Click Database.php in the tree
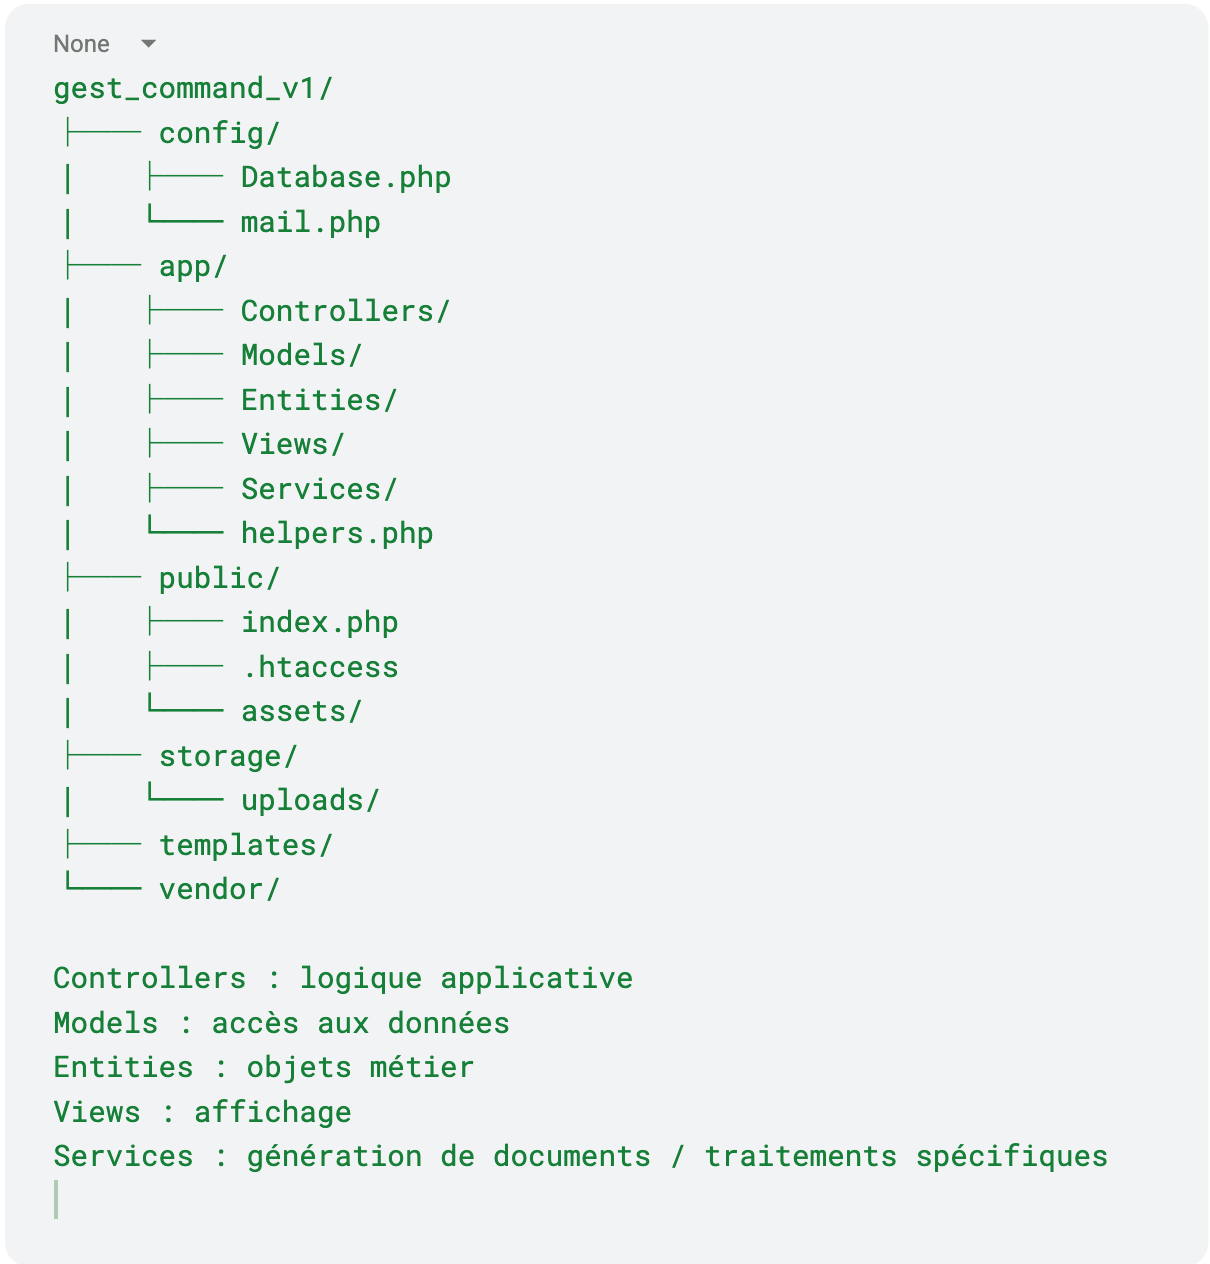1210x1264 pixels. tap(345, 178)
